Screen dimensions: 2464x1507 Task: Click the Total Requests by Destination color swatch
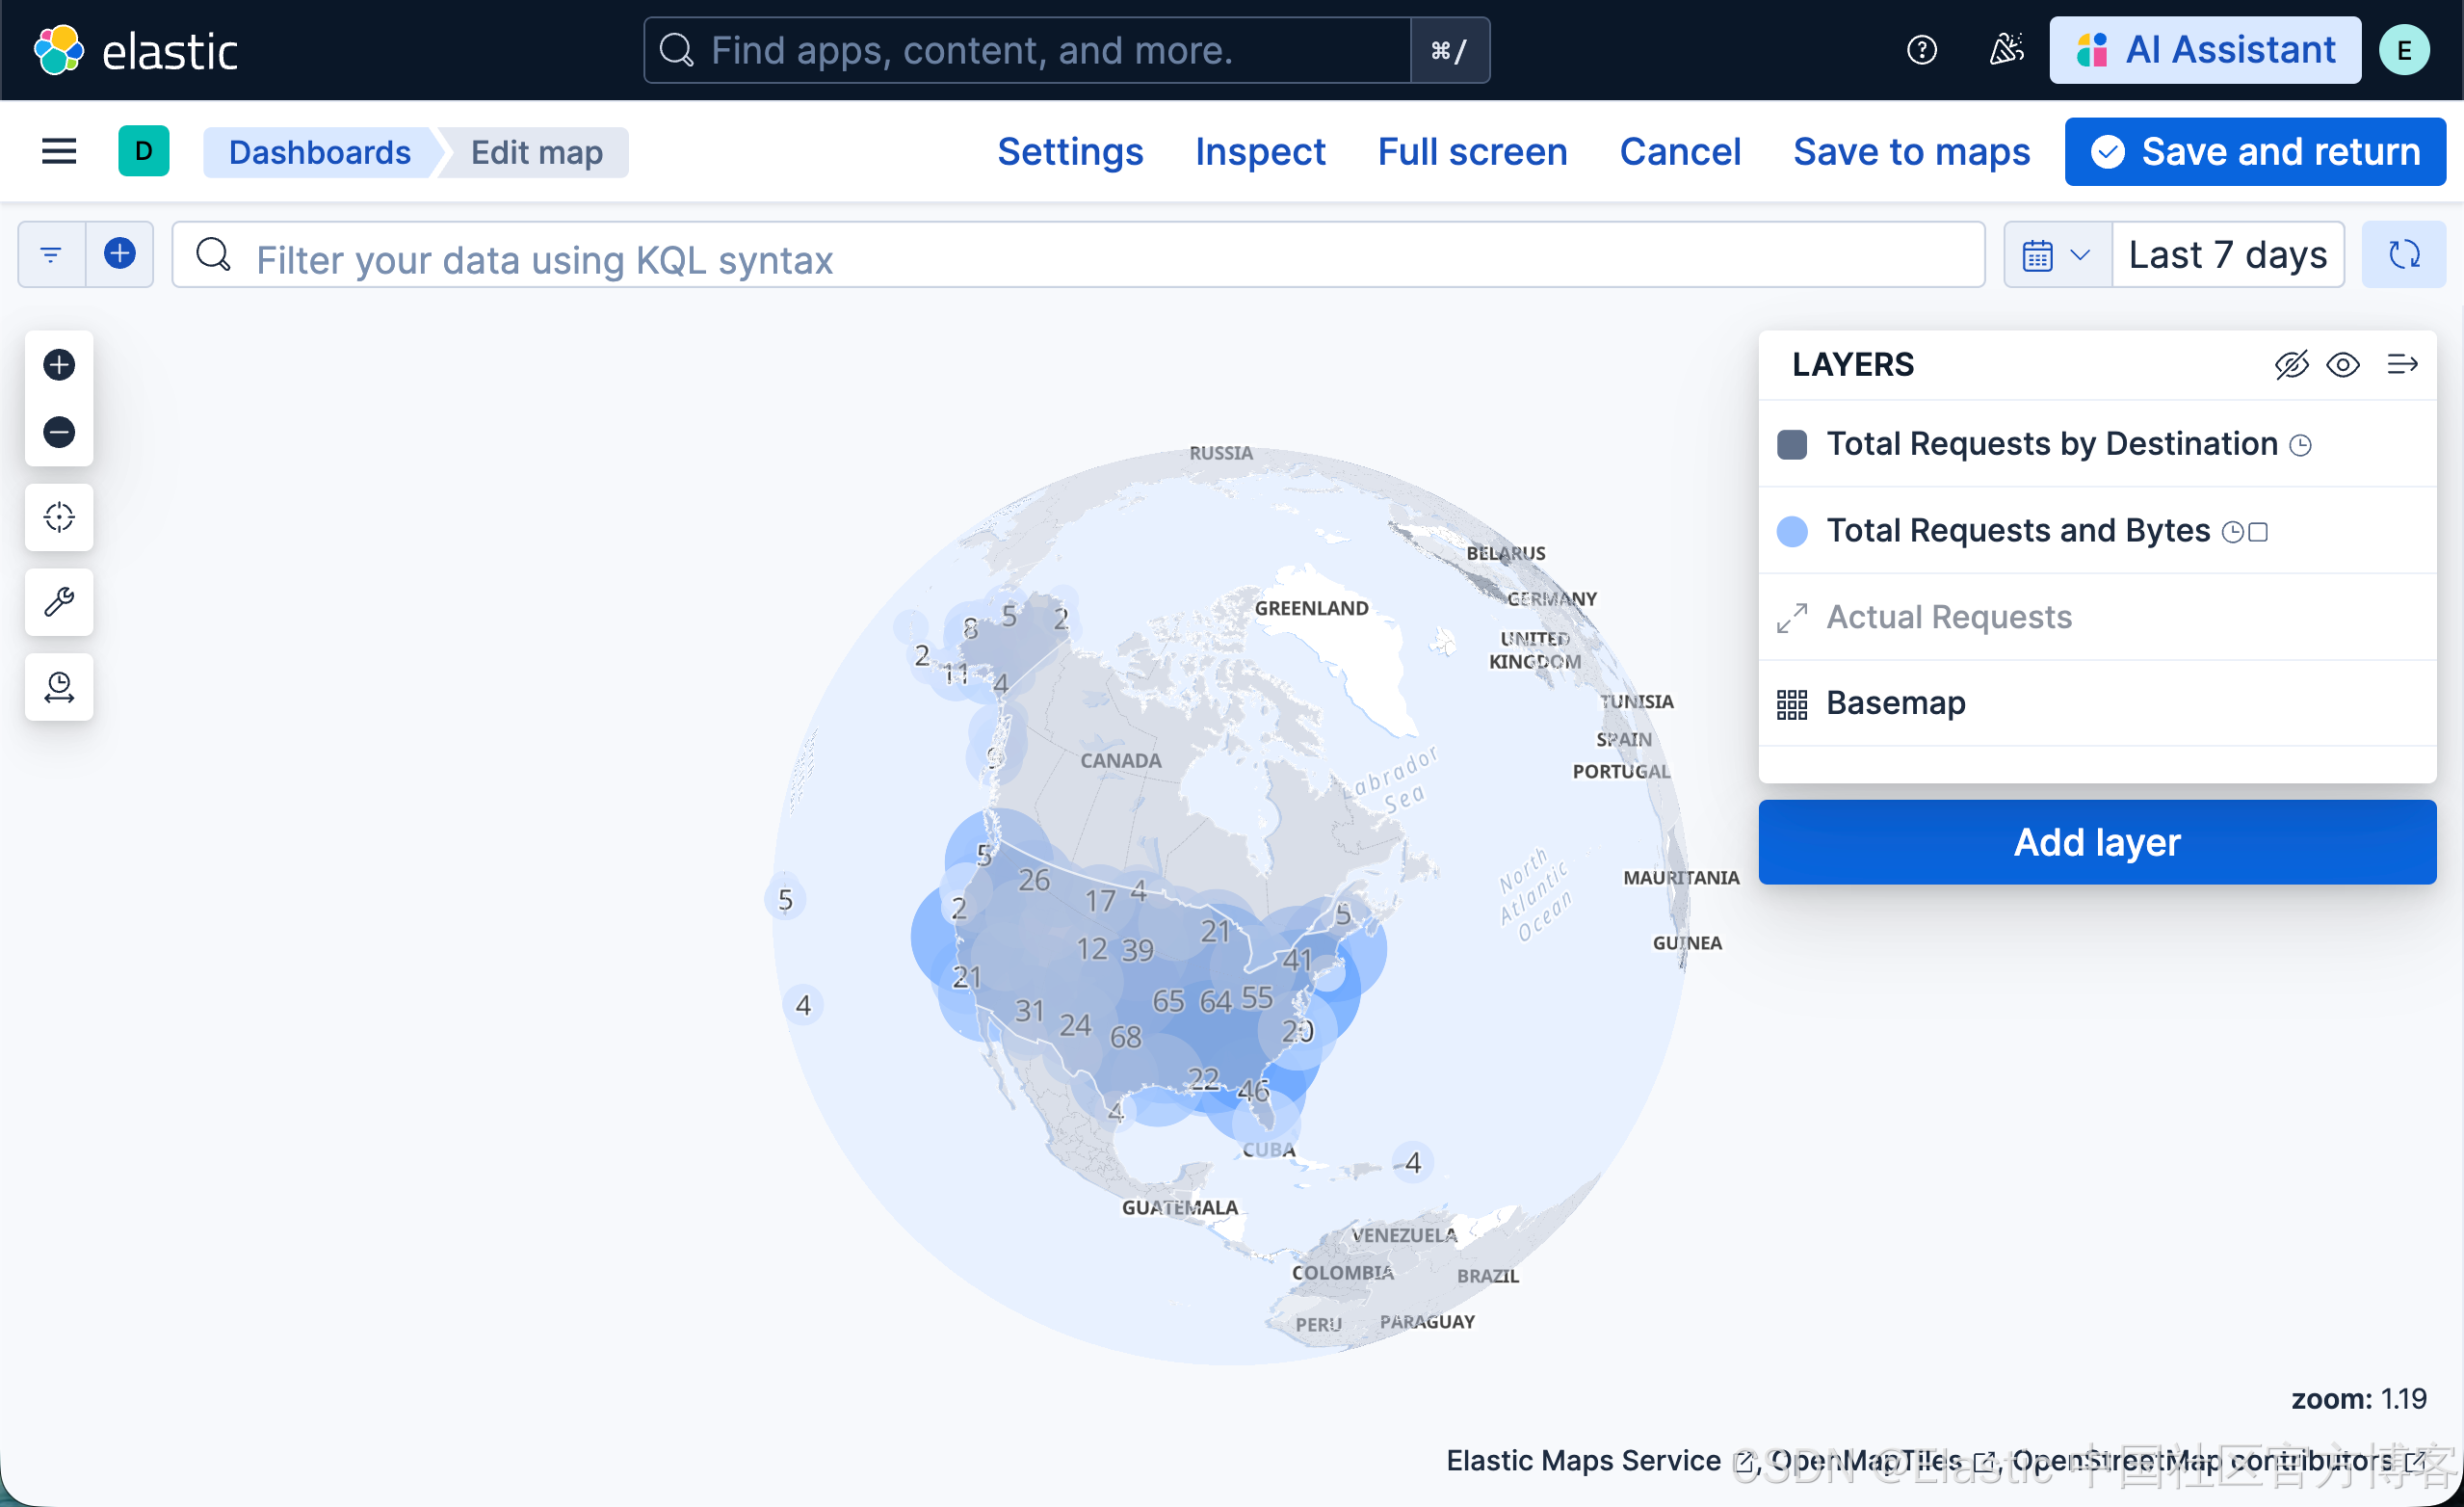(1792, 445)
